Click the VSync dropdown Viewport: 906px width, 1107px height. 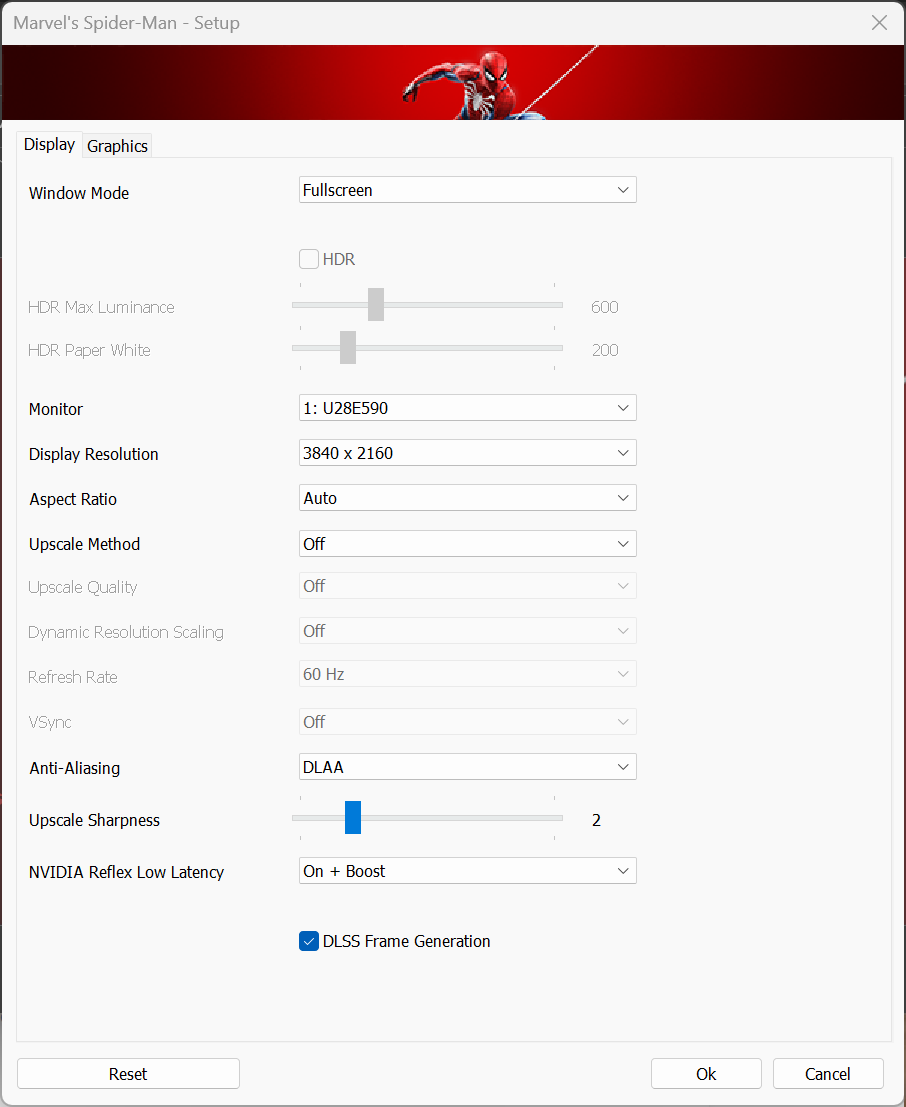[467, 722]
